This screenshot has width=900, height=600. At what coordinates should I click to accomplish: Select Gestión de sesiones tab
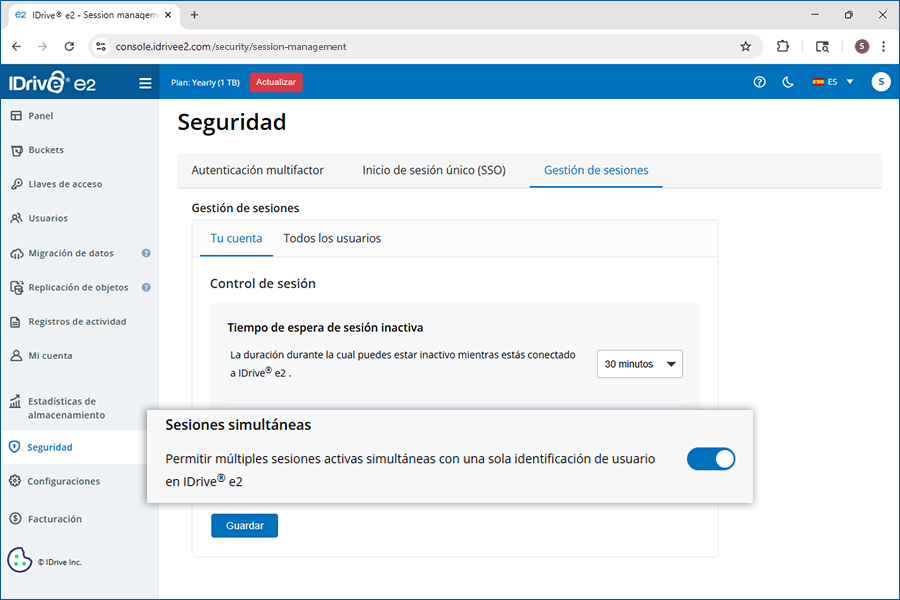click(x=596, y=170)
